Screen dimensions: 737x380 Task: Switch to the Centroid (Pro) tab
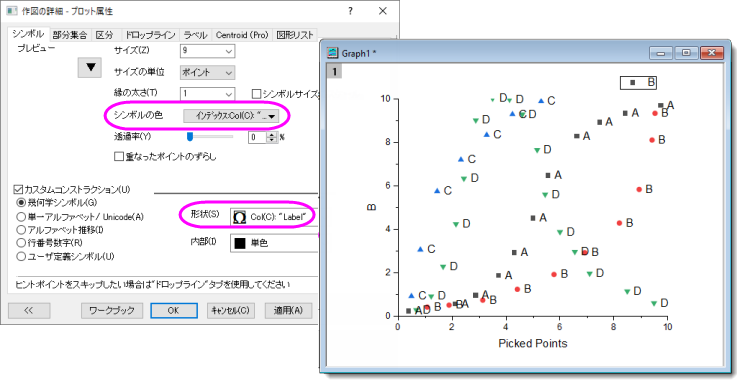(x=242, y=35)
